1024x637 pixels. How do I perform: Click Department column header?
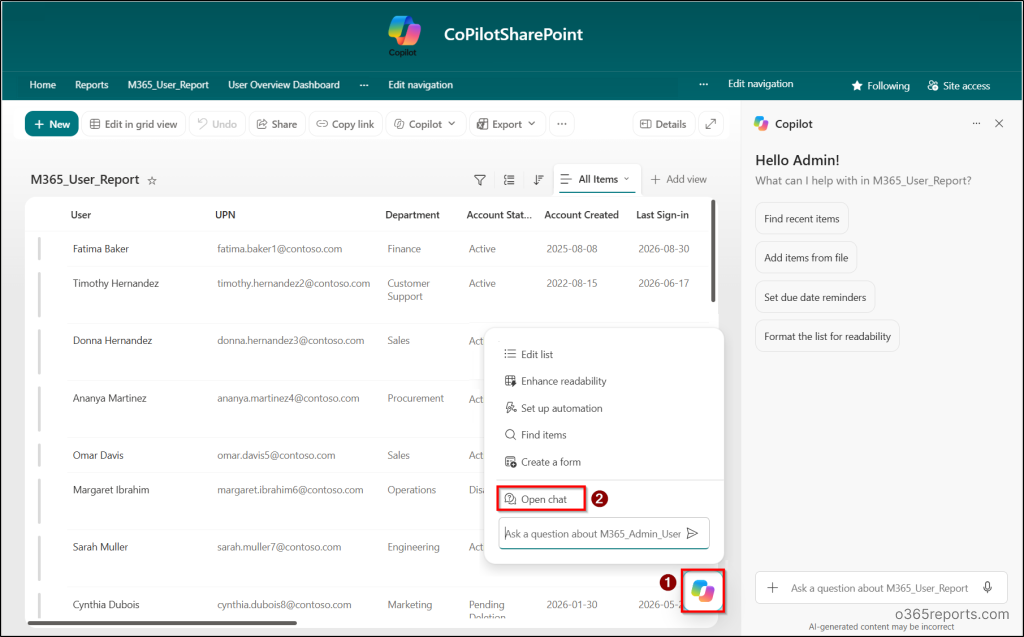click(x=412, y=215)
